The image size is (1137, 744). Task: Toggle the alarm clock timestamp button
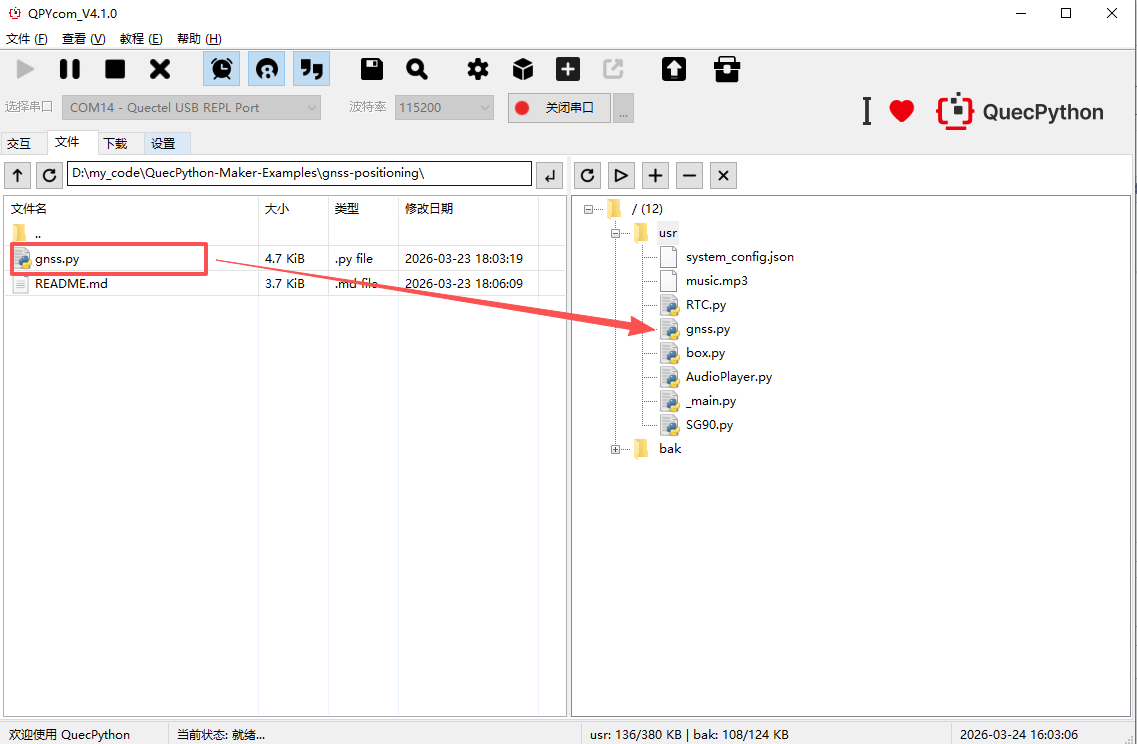(x=221, y=69)
